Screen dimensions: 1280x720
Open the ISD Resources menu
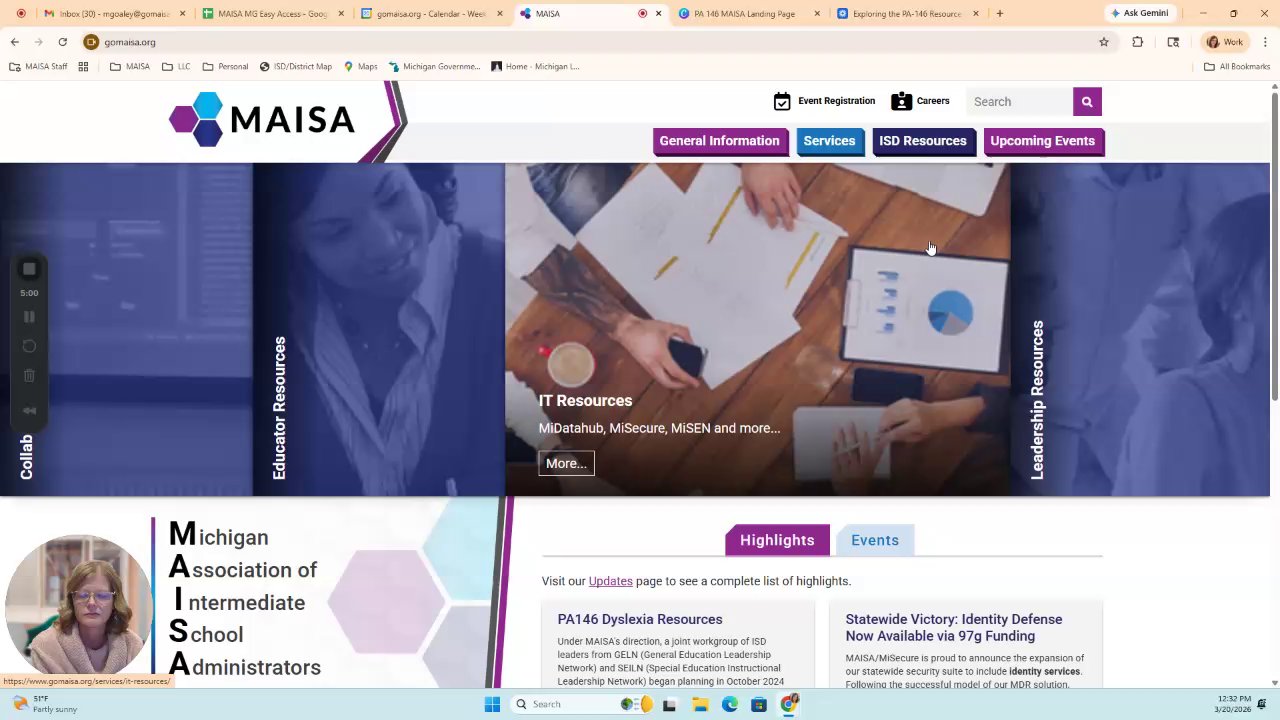(923, 141)
